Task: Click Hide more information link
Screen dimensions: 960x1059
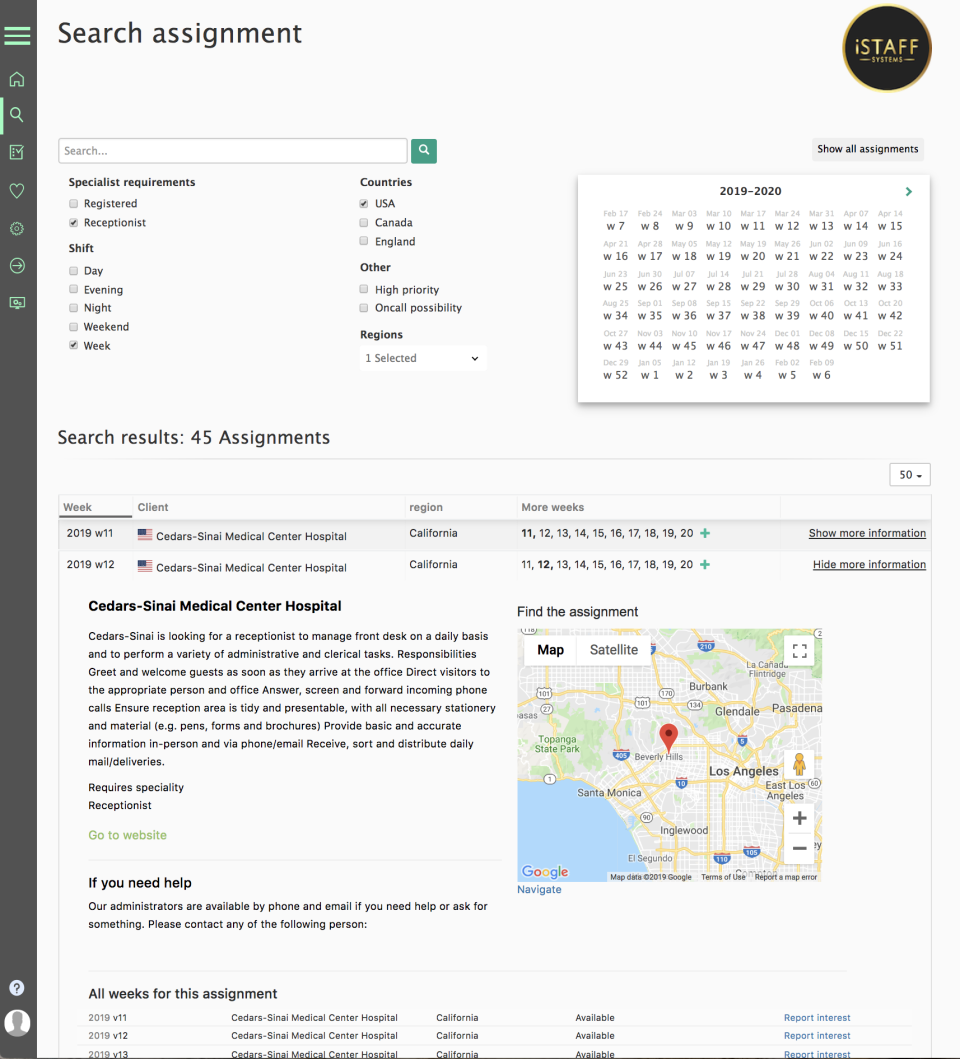Action: tap(869, 564)
